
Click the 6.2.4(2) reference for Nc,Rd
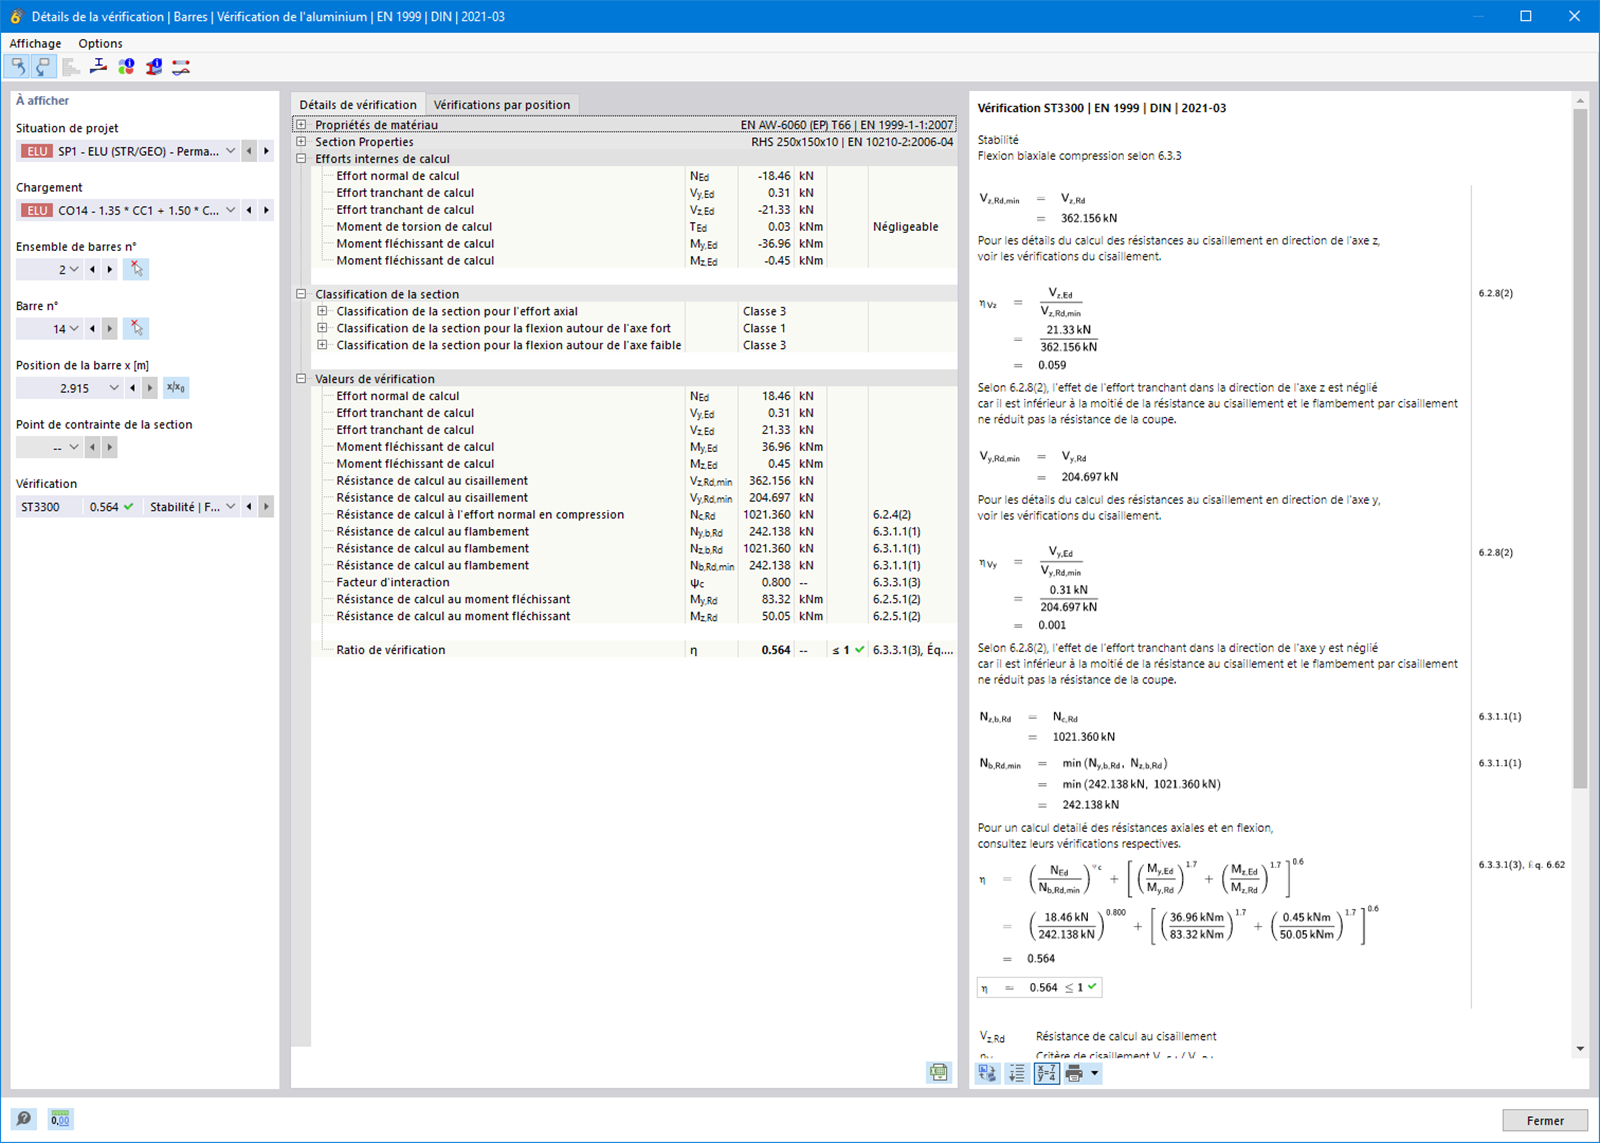pos(891,515)
